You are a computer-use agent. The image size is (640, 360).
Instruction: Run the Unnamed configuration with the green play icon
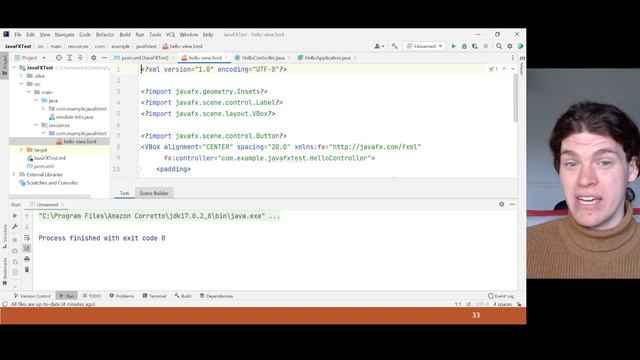click(x=453, y=46)
